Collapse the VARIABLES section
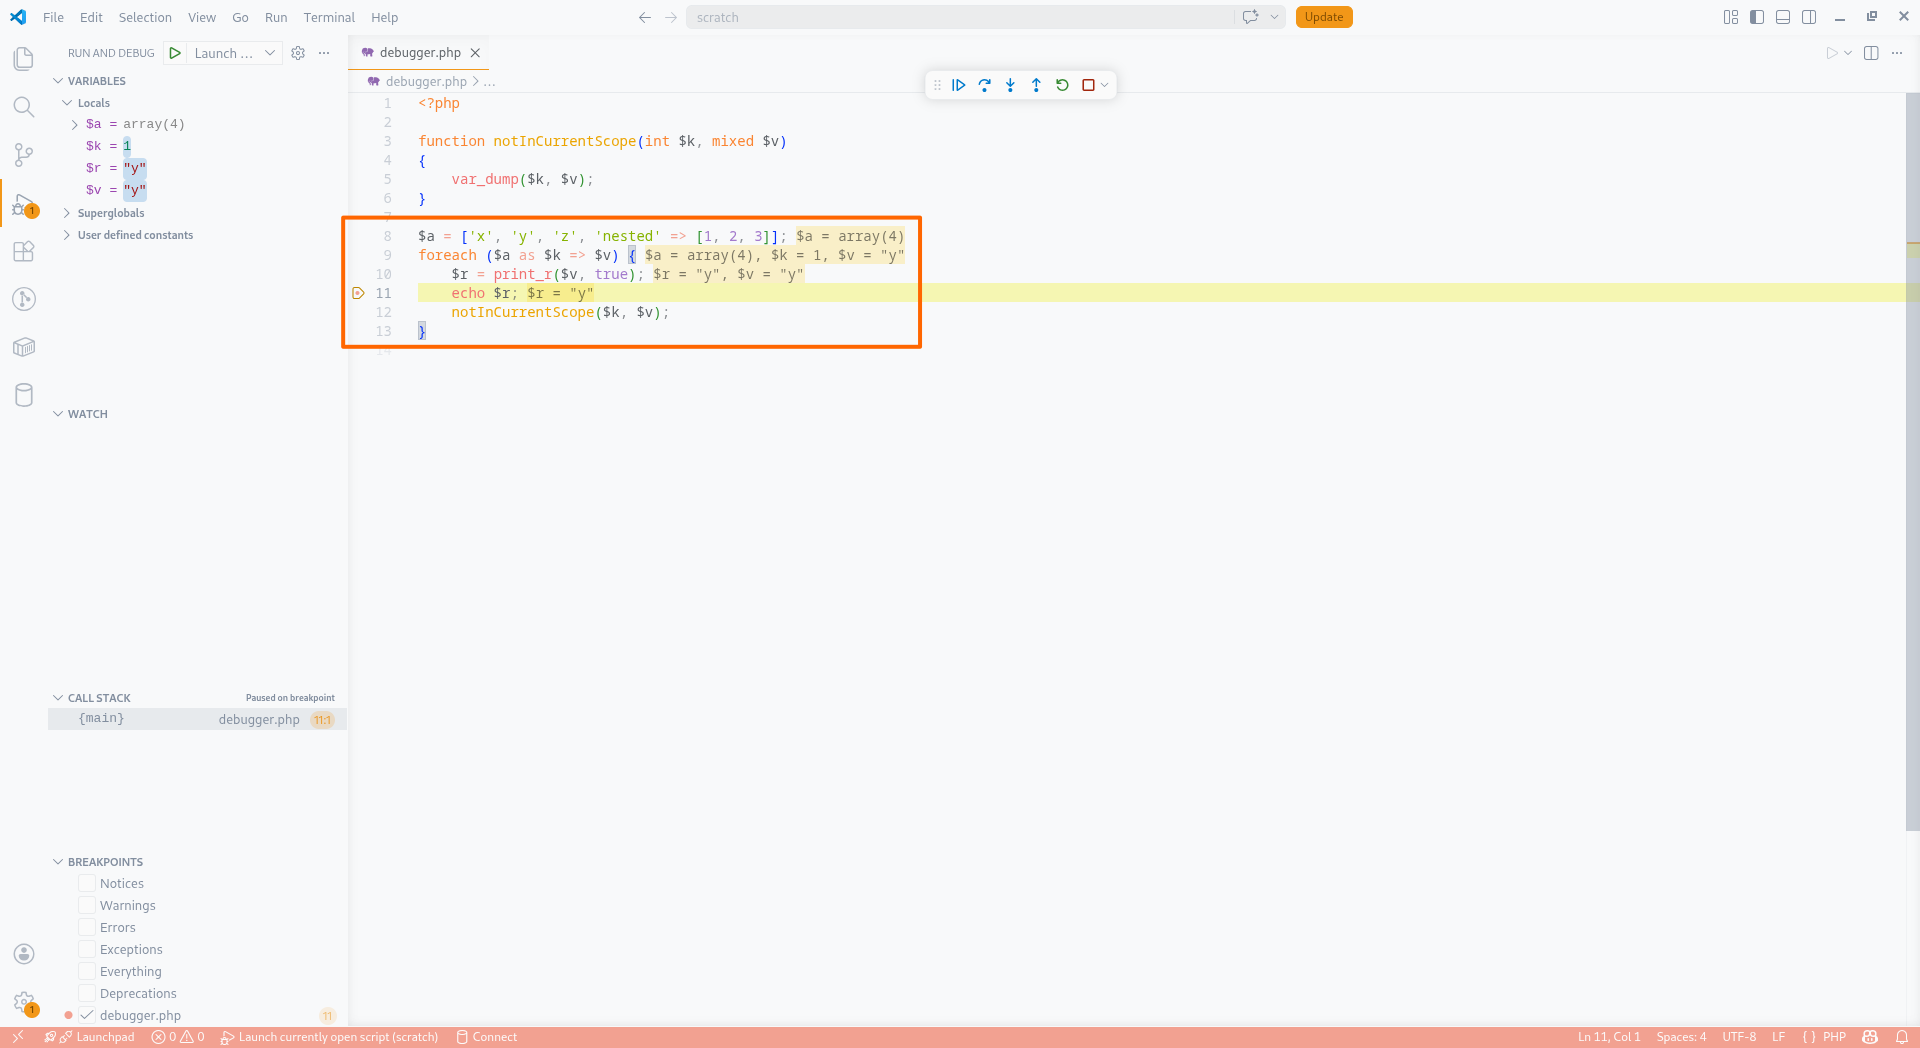Viewport: 1920px width, 1048px height. tap(58, 81)
